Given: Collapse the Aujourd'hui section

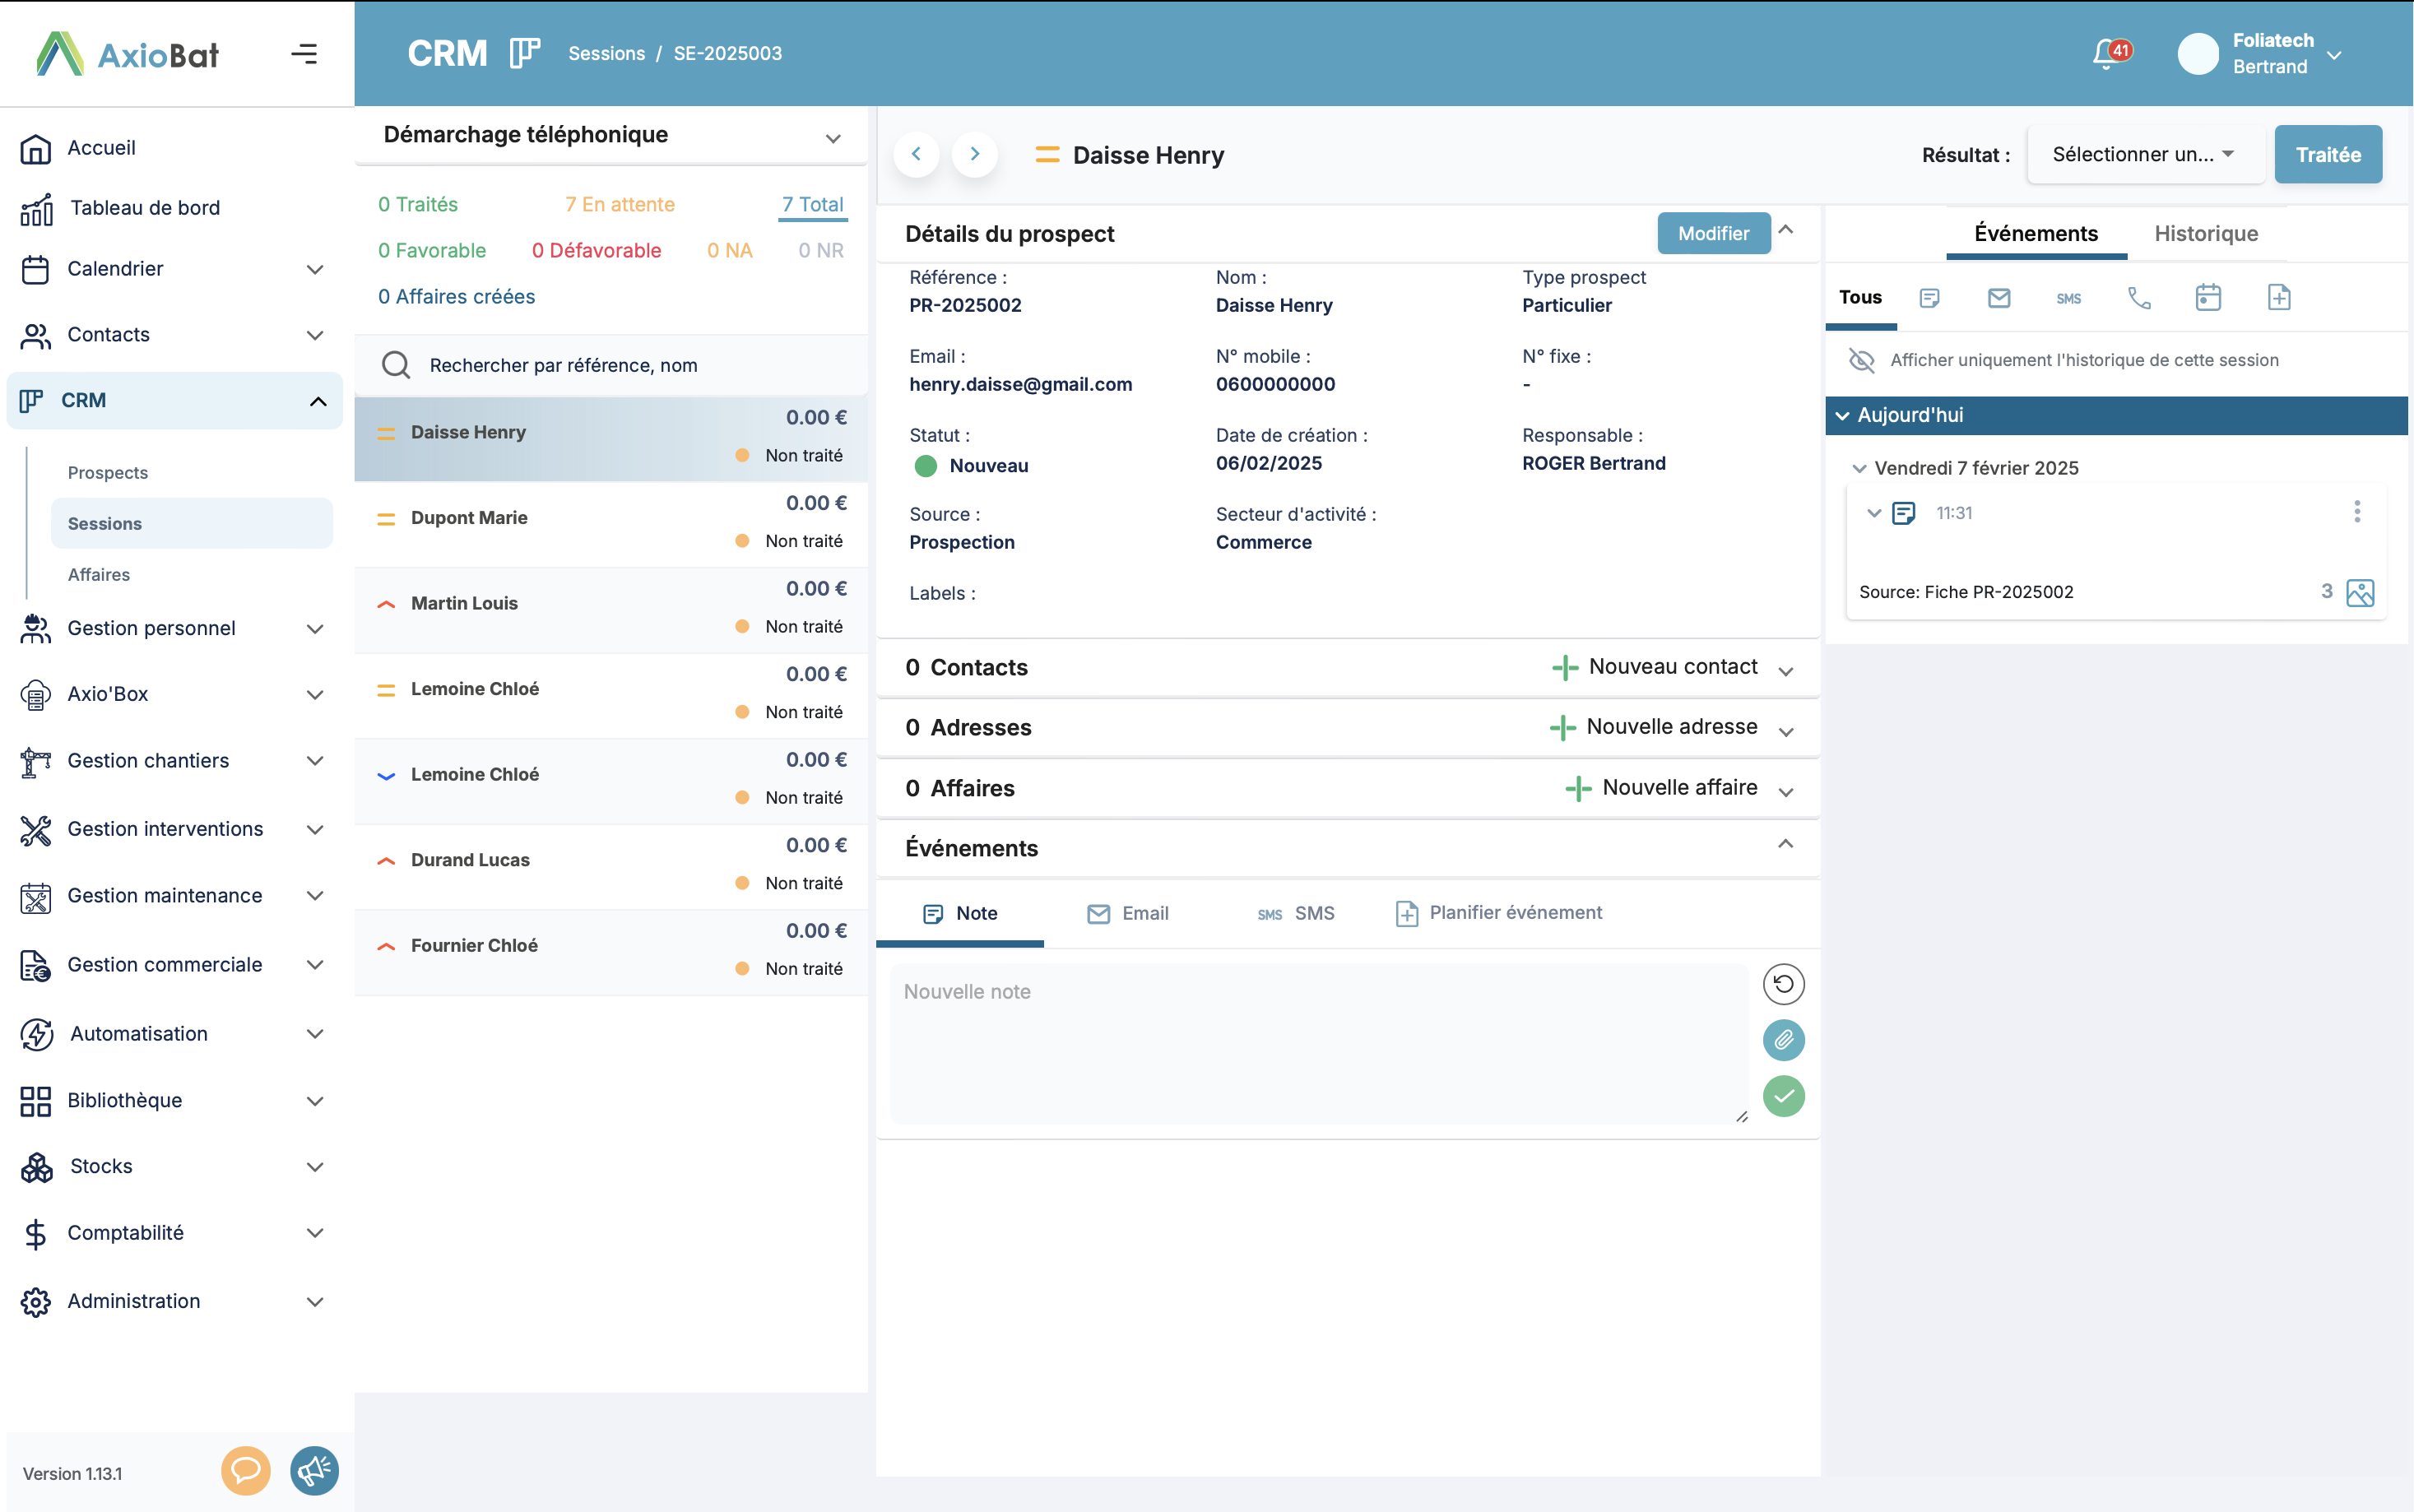Looking at the screenshot, I should click(1843, 415).
